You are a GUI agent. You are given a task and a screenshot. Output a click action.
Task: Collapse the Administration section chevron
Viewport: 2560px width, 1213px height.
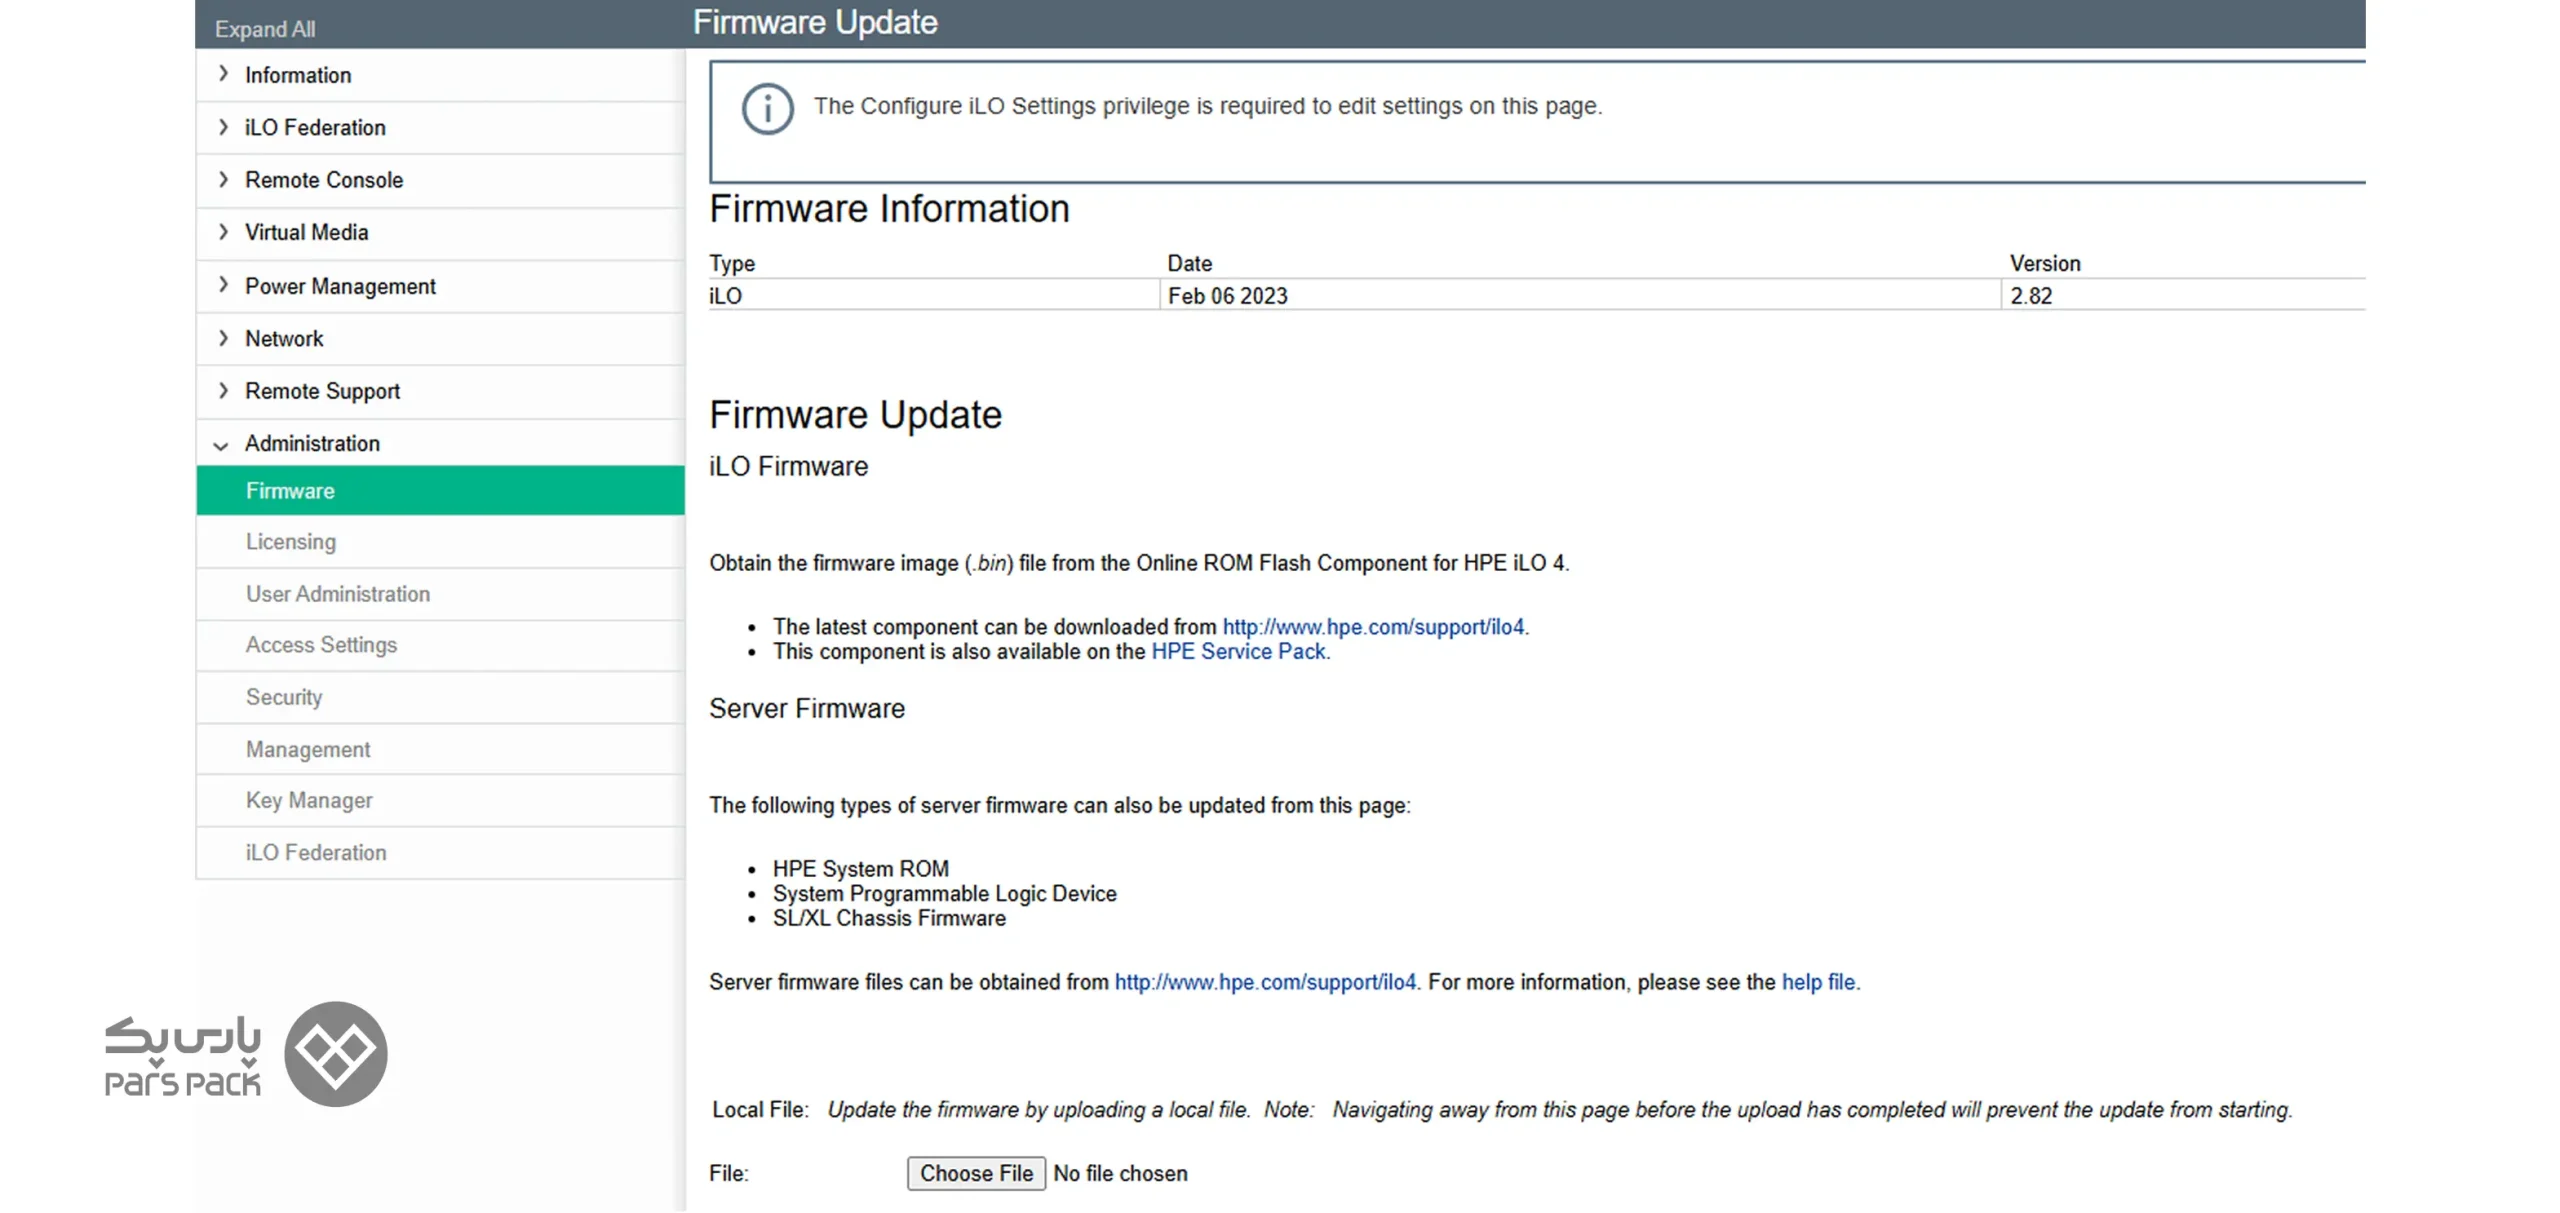click(x=221, y=445)
